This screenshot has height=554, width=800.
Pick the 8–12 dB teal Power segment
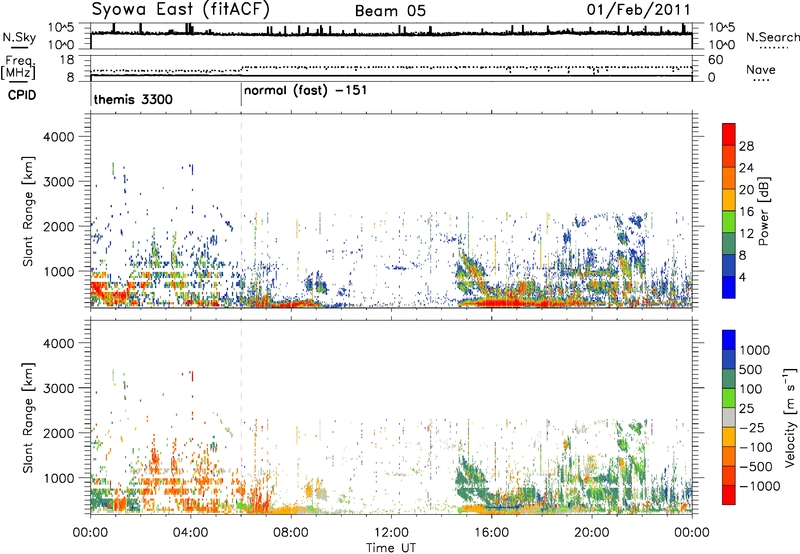(729, 243)
